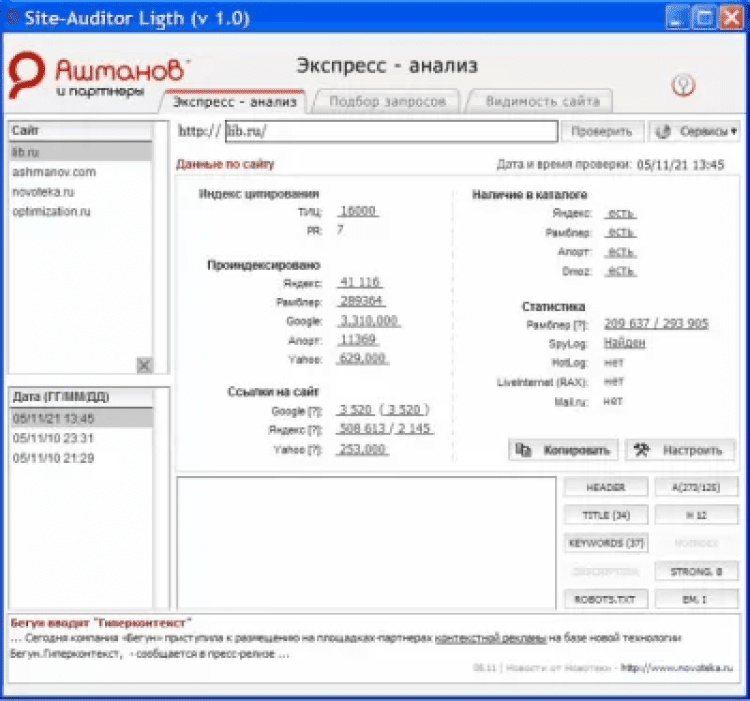Open Dmoz catalog есть link
Screen dimensions: 750x701
tap(621, 271)
